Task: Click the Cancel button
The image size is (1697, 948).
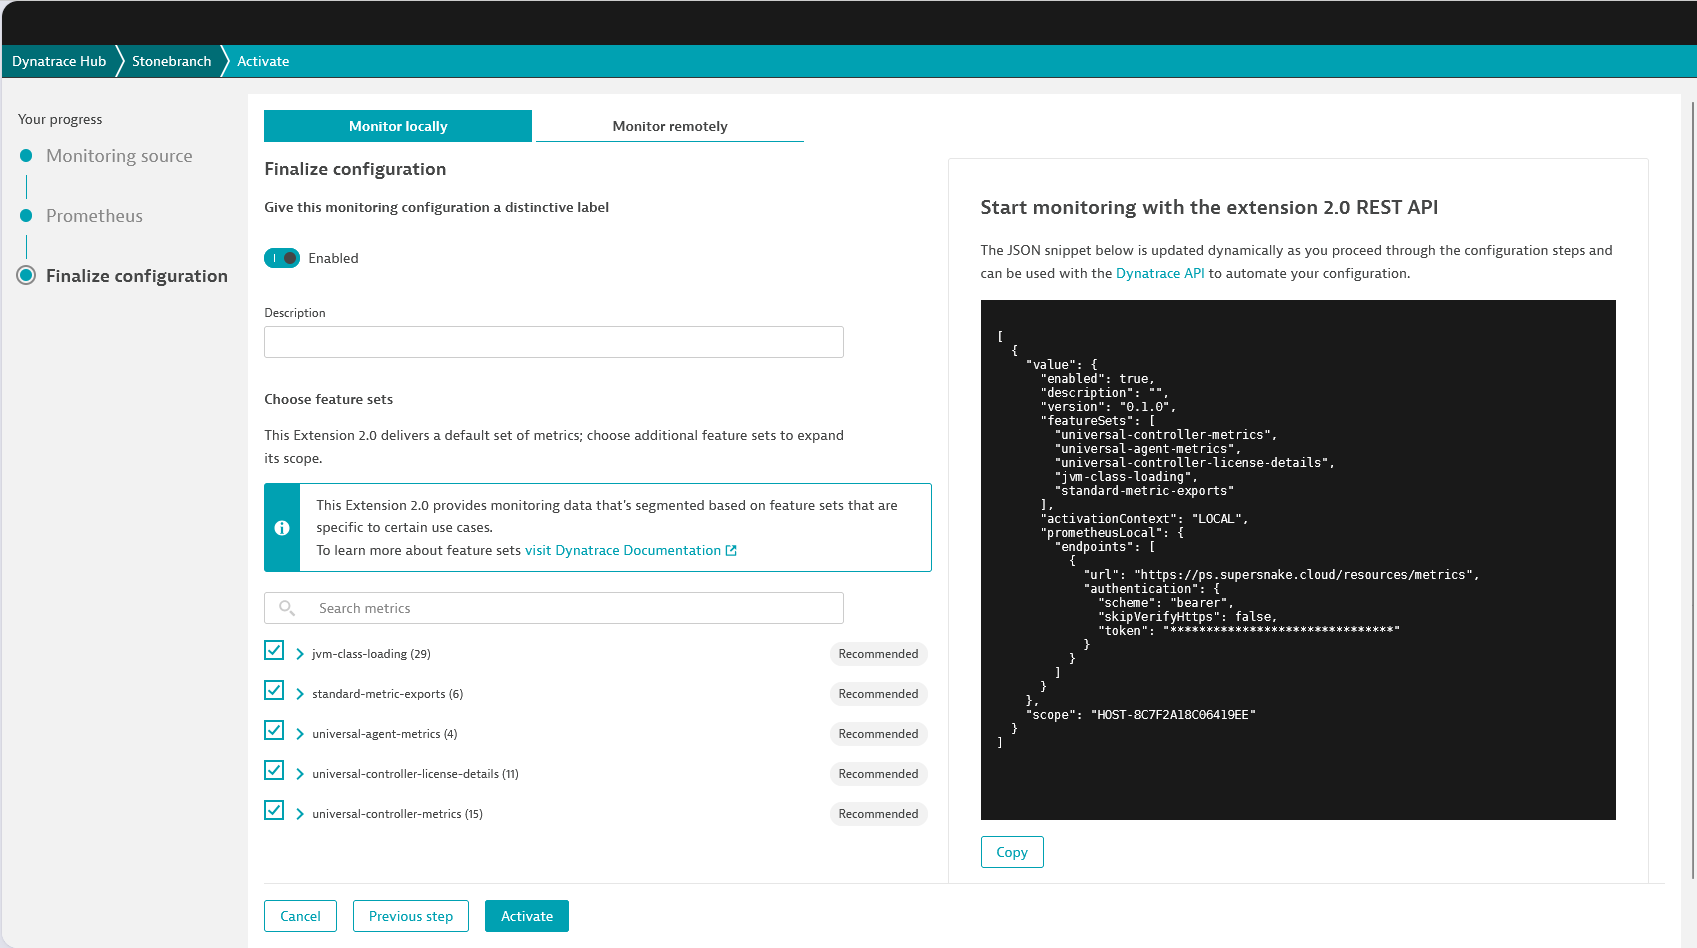Action: click(300, 916)
